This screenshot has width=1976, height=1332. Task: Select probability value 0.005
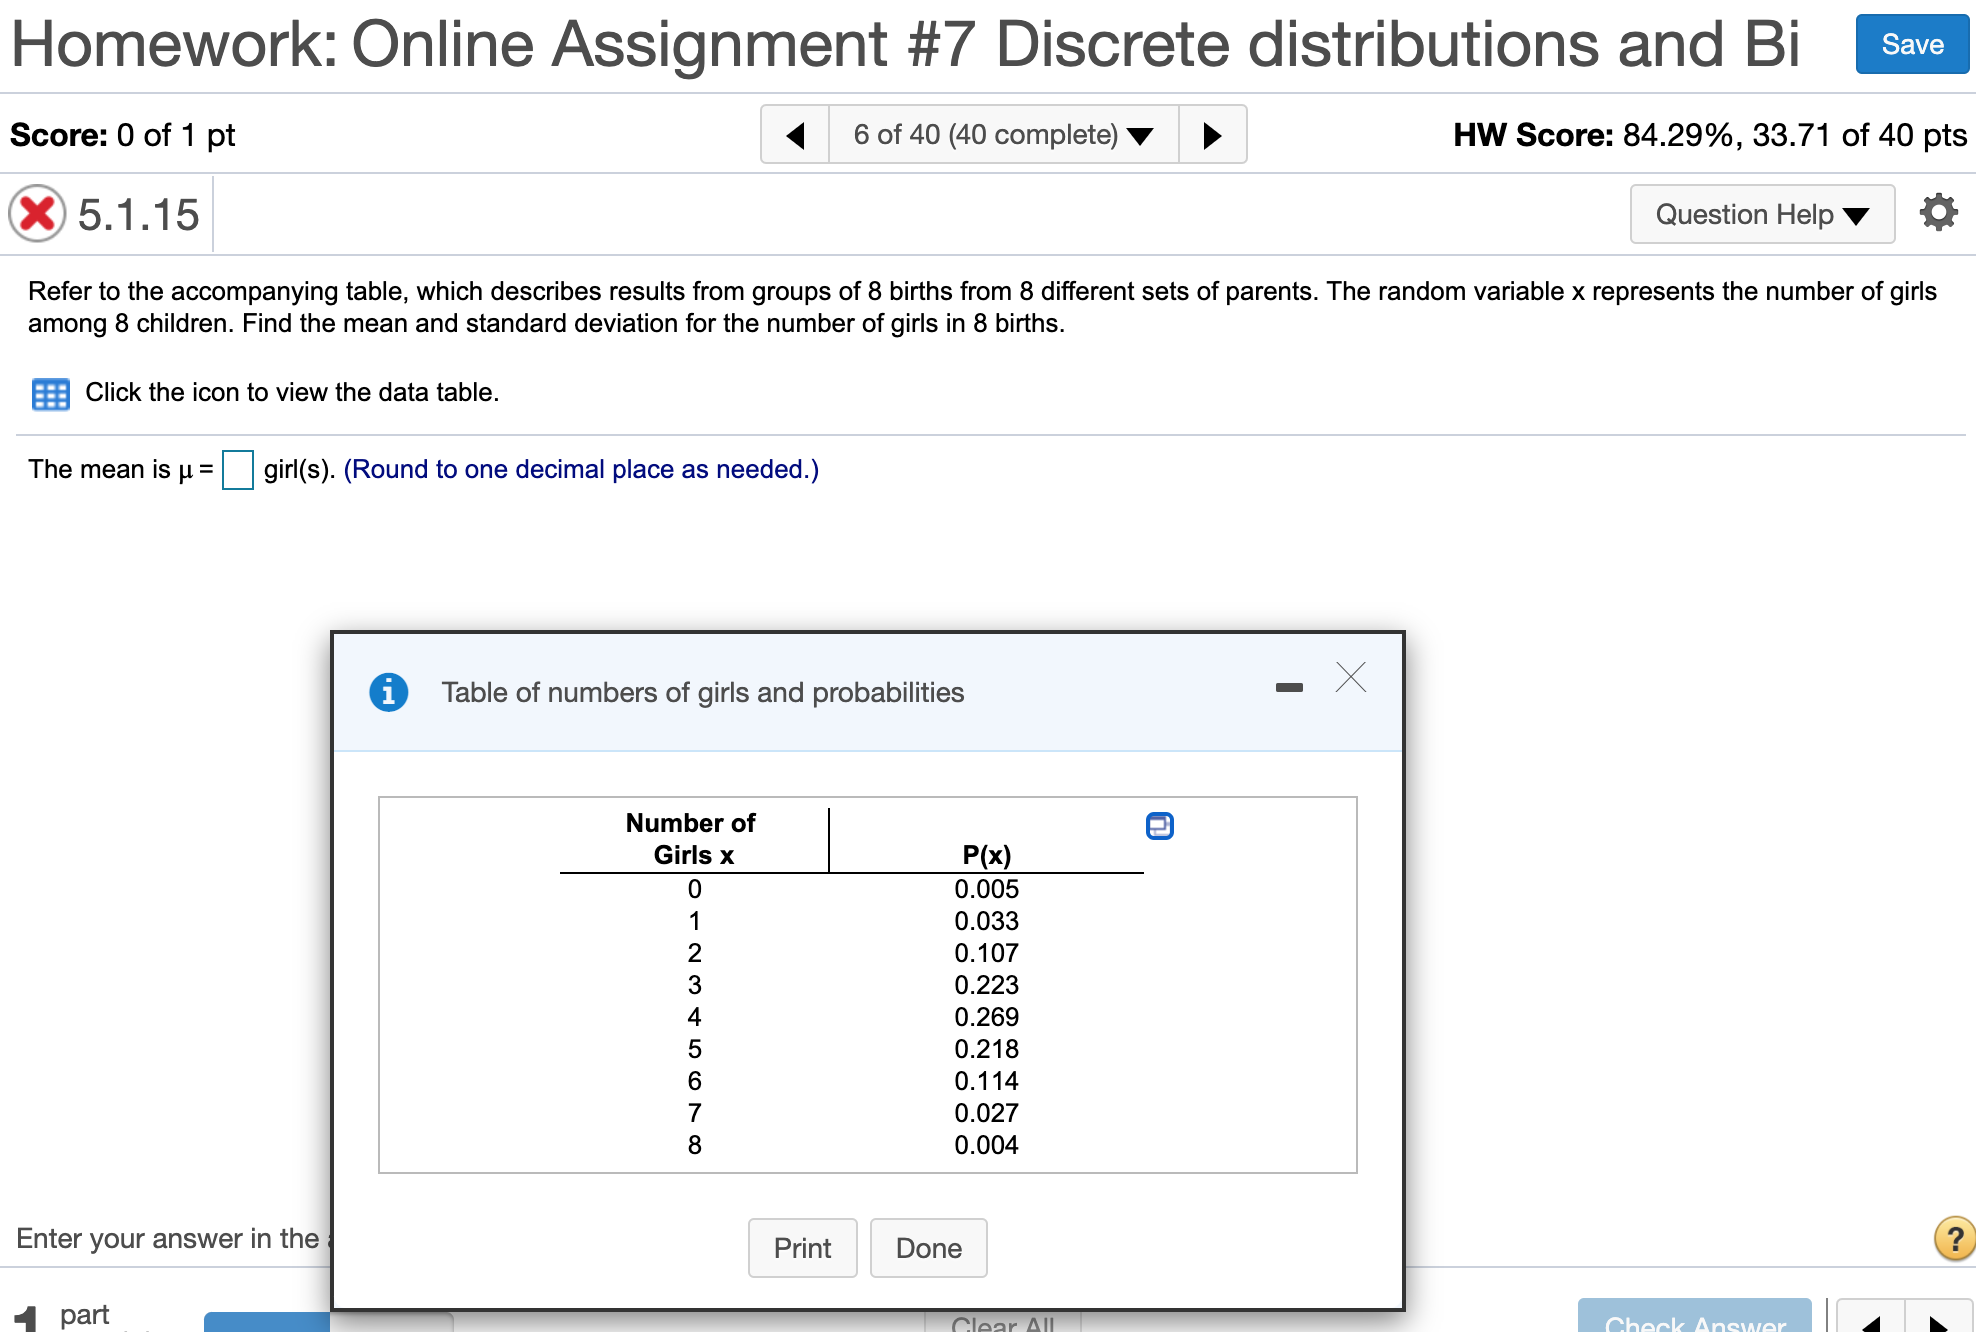(x=986, y=889)
